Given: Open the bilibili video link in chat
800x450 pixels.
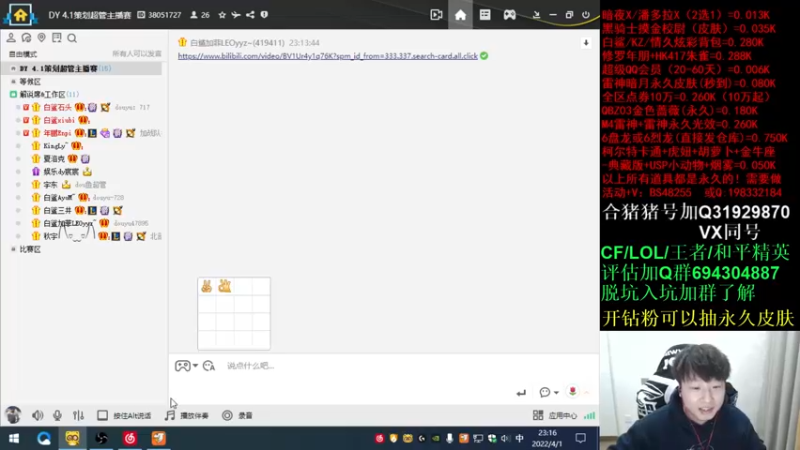Looking at the screenshot, I should coord(328,56).
